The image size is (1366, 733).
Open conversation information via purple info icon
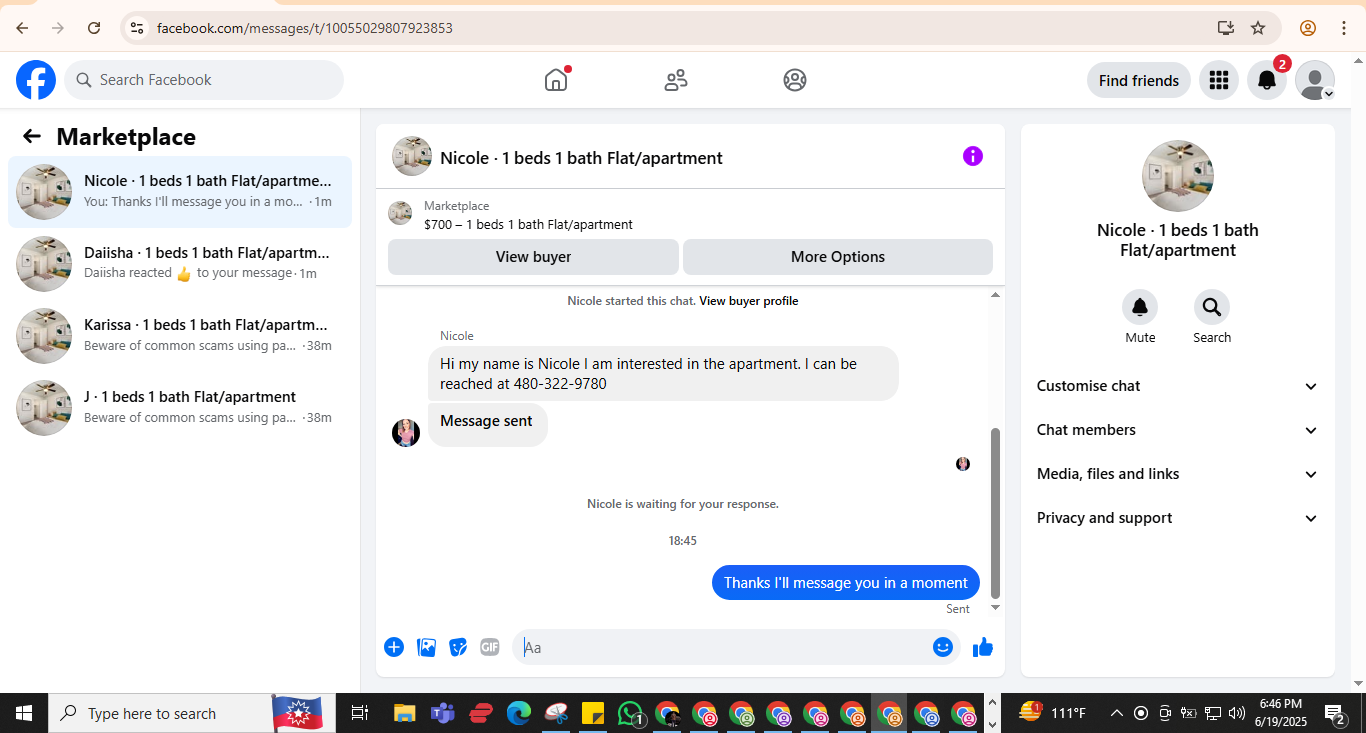973,156
